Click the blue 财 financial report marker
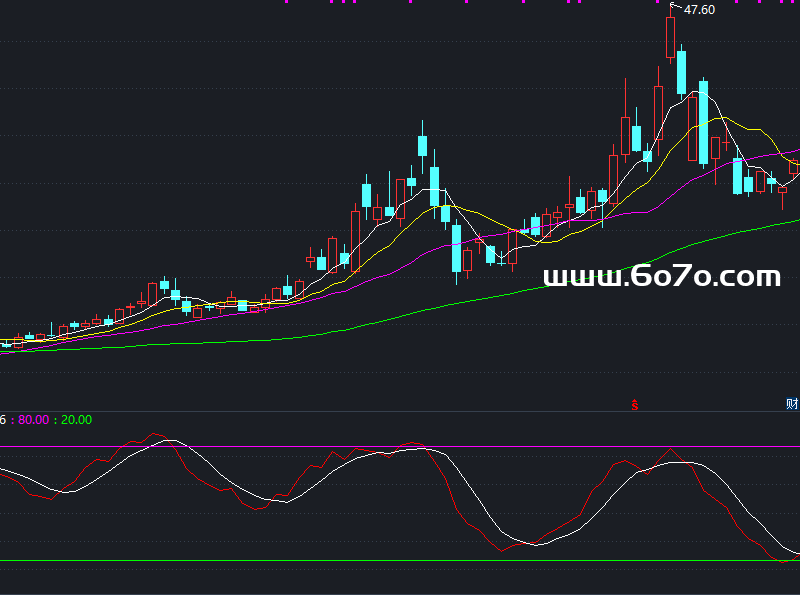Image resolution: width=800 pixels, height=595 pixels. (792, 404)
